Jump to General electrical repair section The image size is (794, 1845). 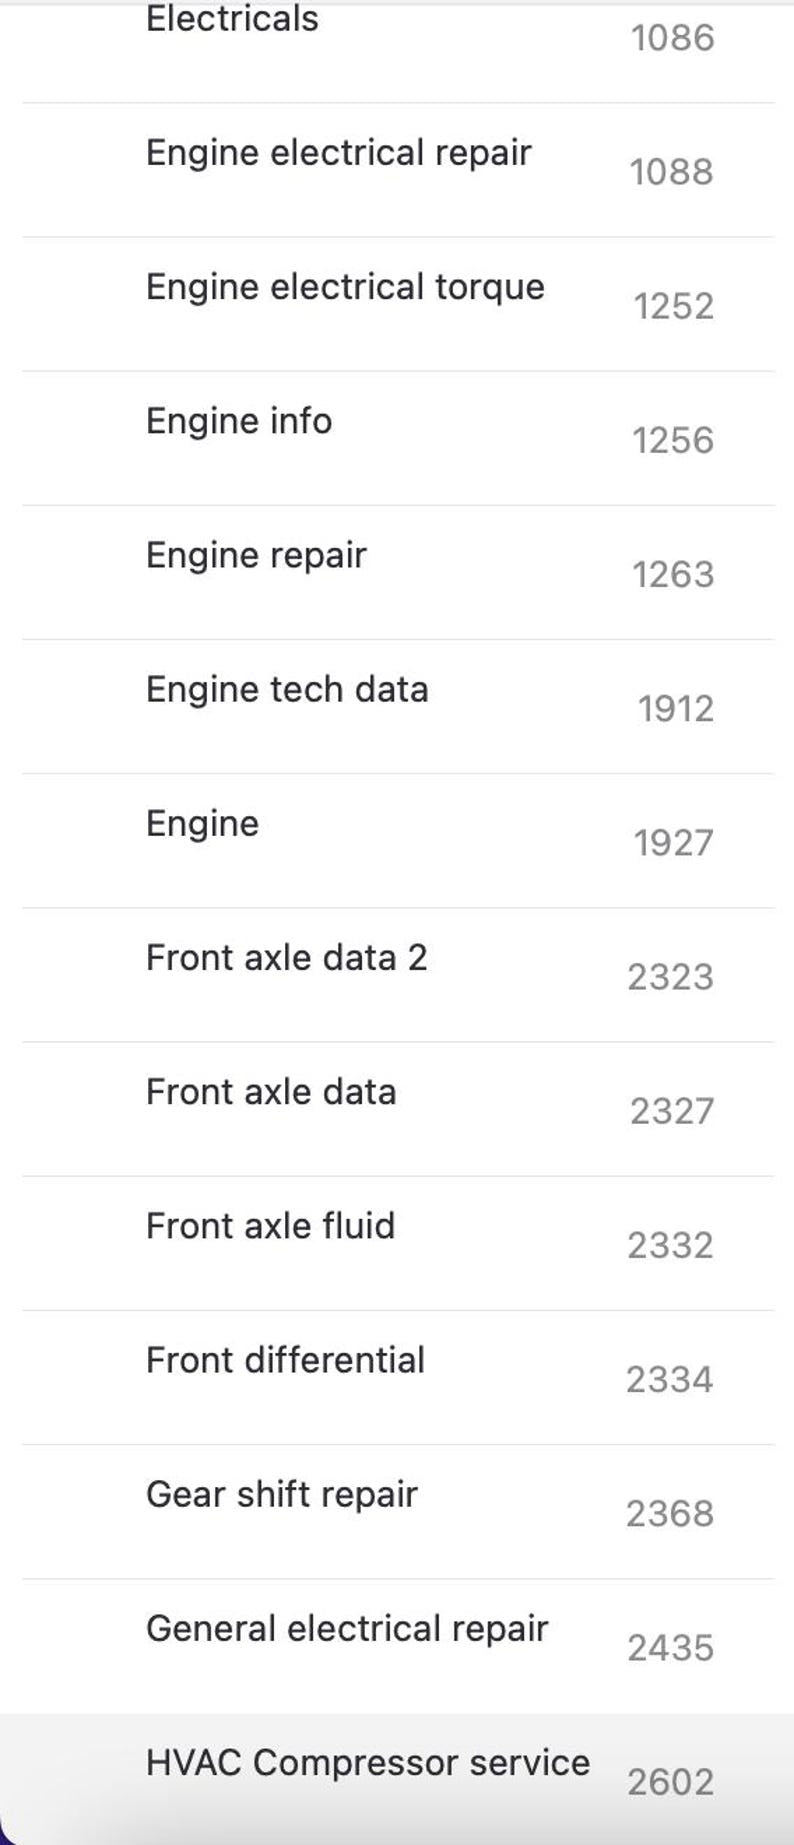(347, 1628)
